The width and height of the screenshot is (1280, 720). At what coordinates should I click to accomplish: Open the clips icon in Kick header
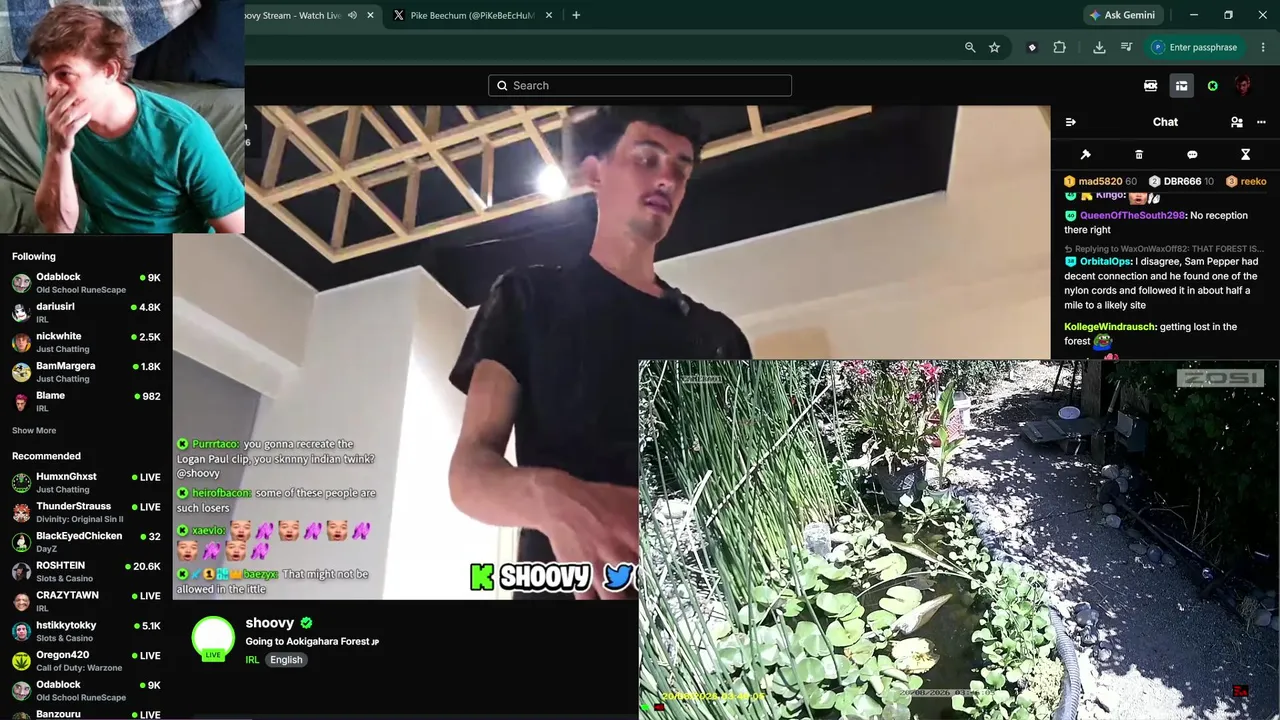(1150, 86)
